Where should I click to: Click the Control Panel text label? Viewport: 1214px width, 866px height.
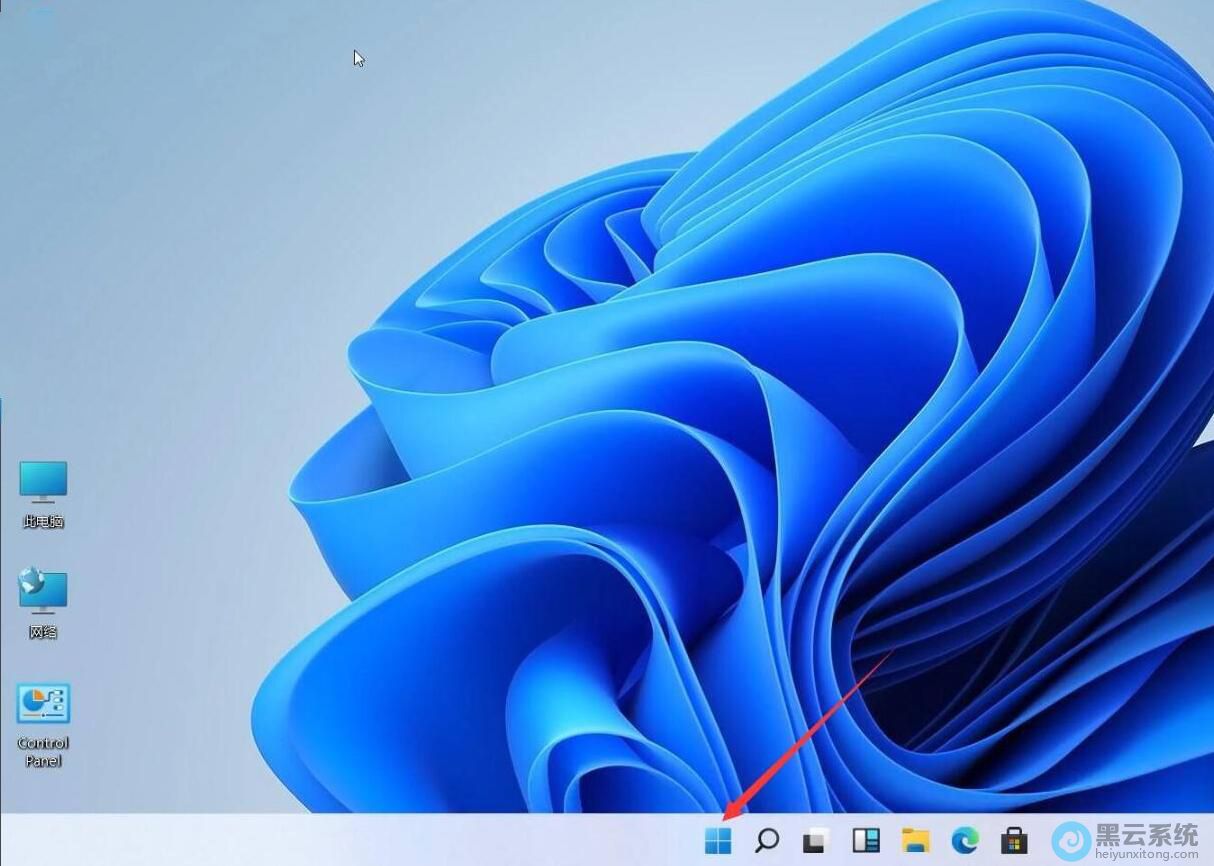click(x=43, y=752)
